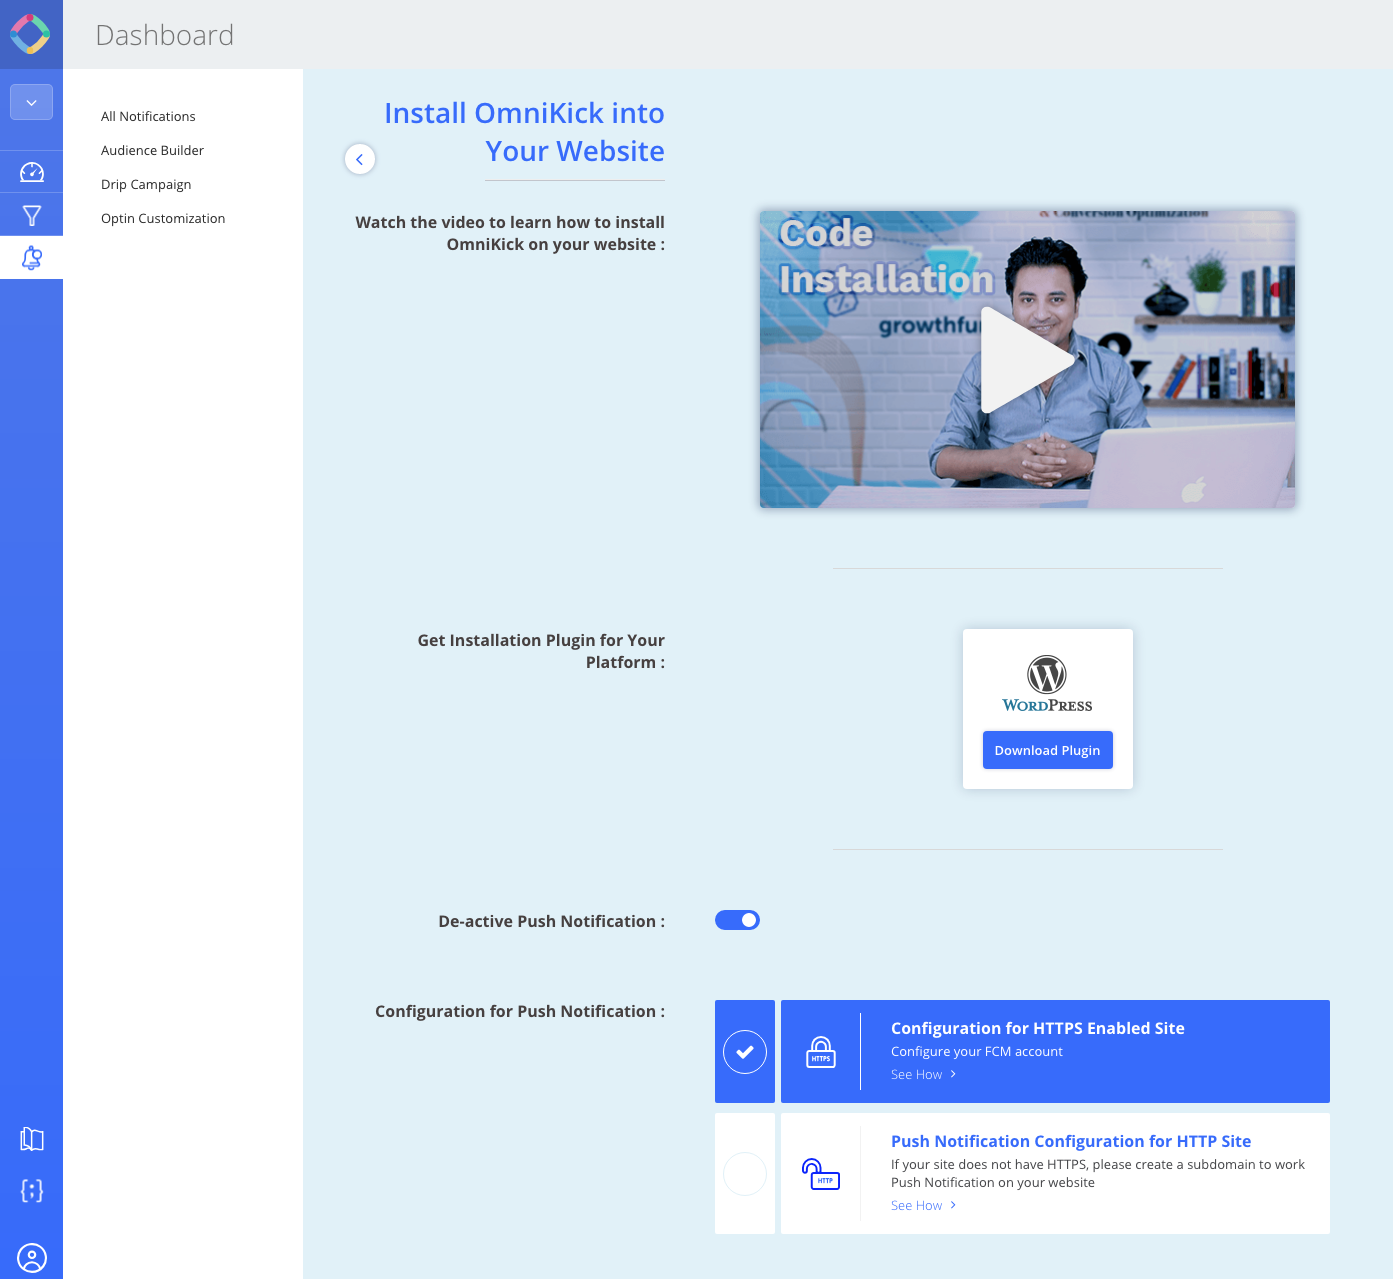This screenshot has width=1393, height=1279.
Task: Open the book documentation icon
Action: click(x=32, y=1139)
